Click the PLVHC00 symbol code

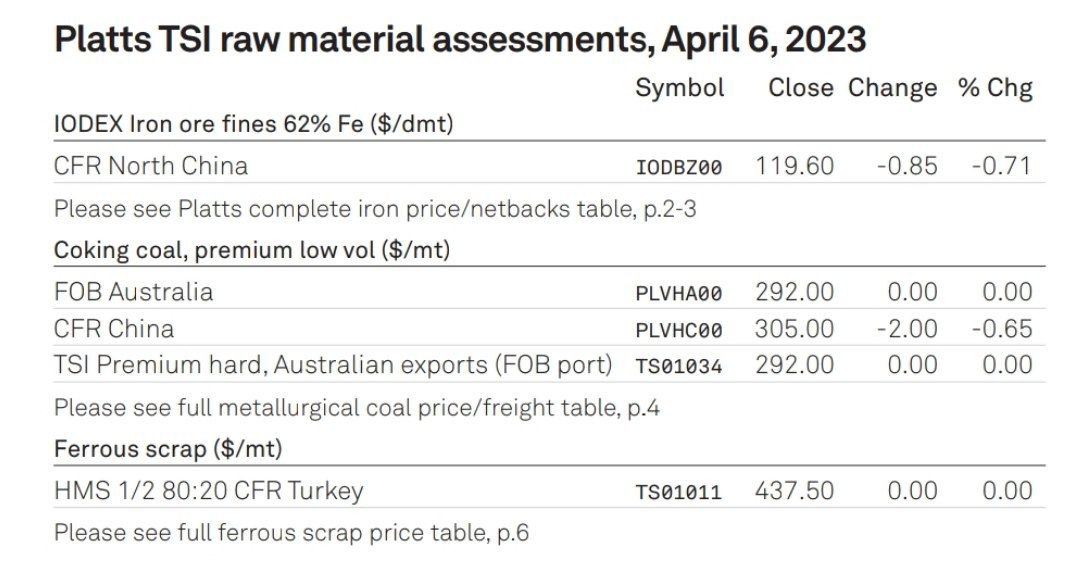[678, 331]
